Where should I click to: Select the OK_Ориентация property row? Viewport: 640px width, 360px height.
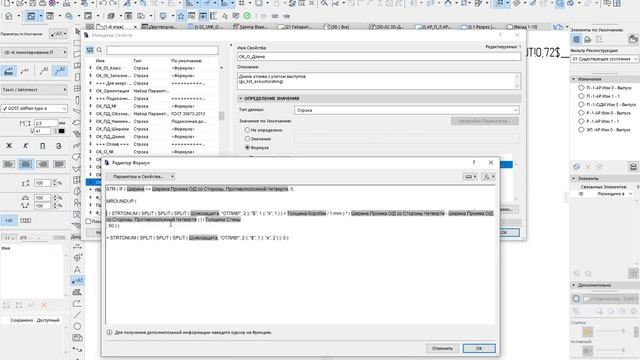click(153, 91)
